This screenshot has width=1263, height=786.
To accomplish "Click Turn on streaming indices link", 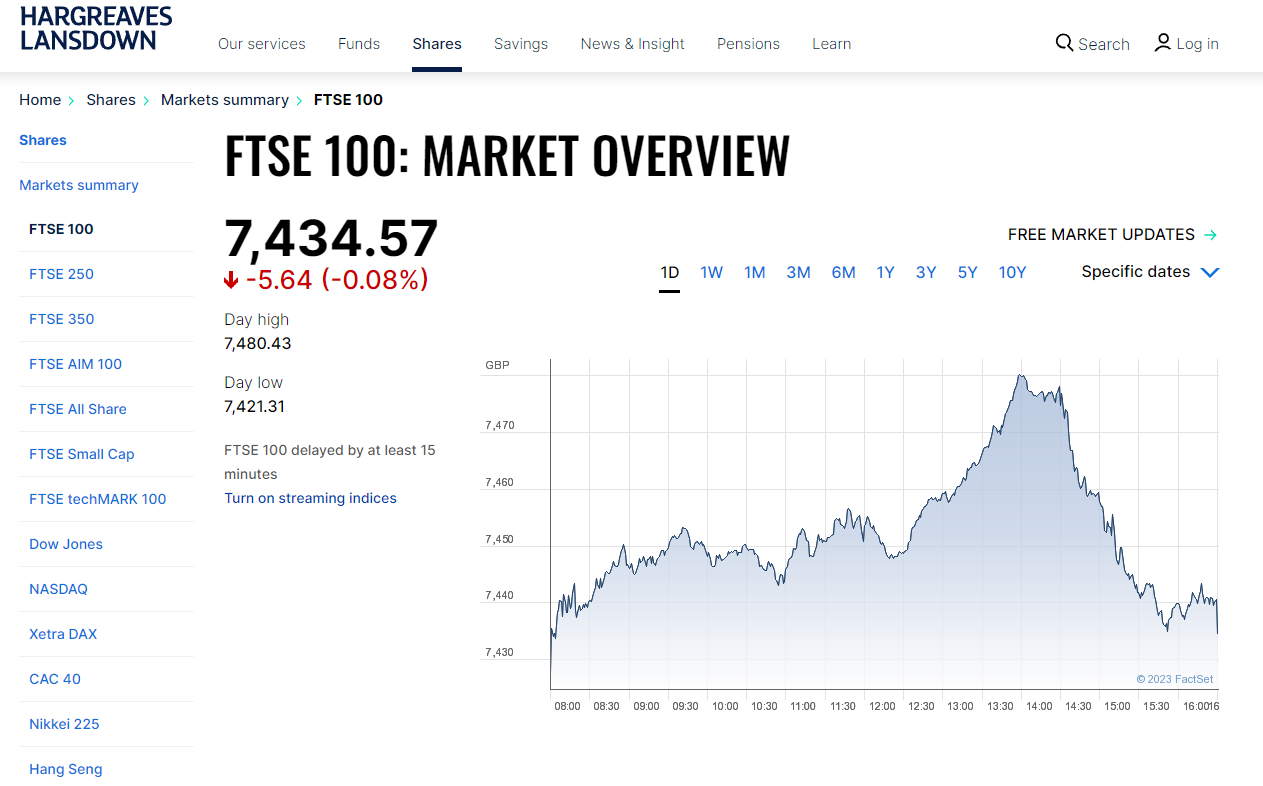I will pos(311,498).
